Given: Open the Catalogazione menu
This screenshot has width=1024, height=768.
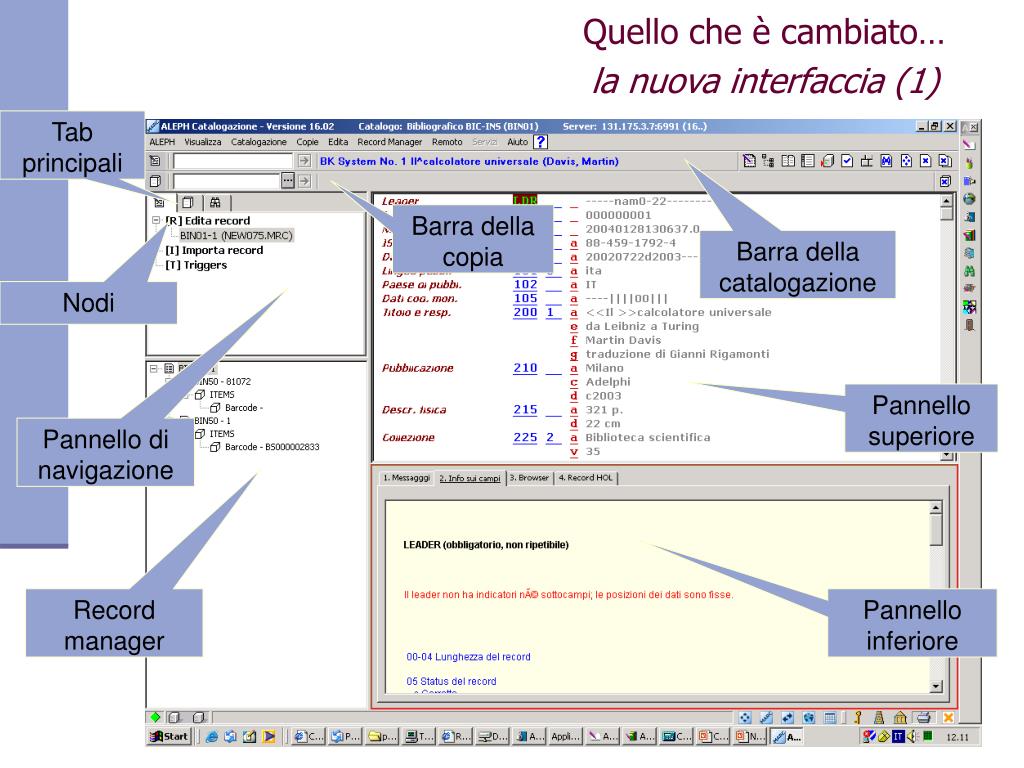Looking at the screenshot, I should click(x=259, y=142).
